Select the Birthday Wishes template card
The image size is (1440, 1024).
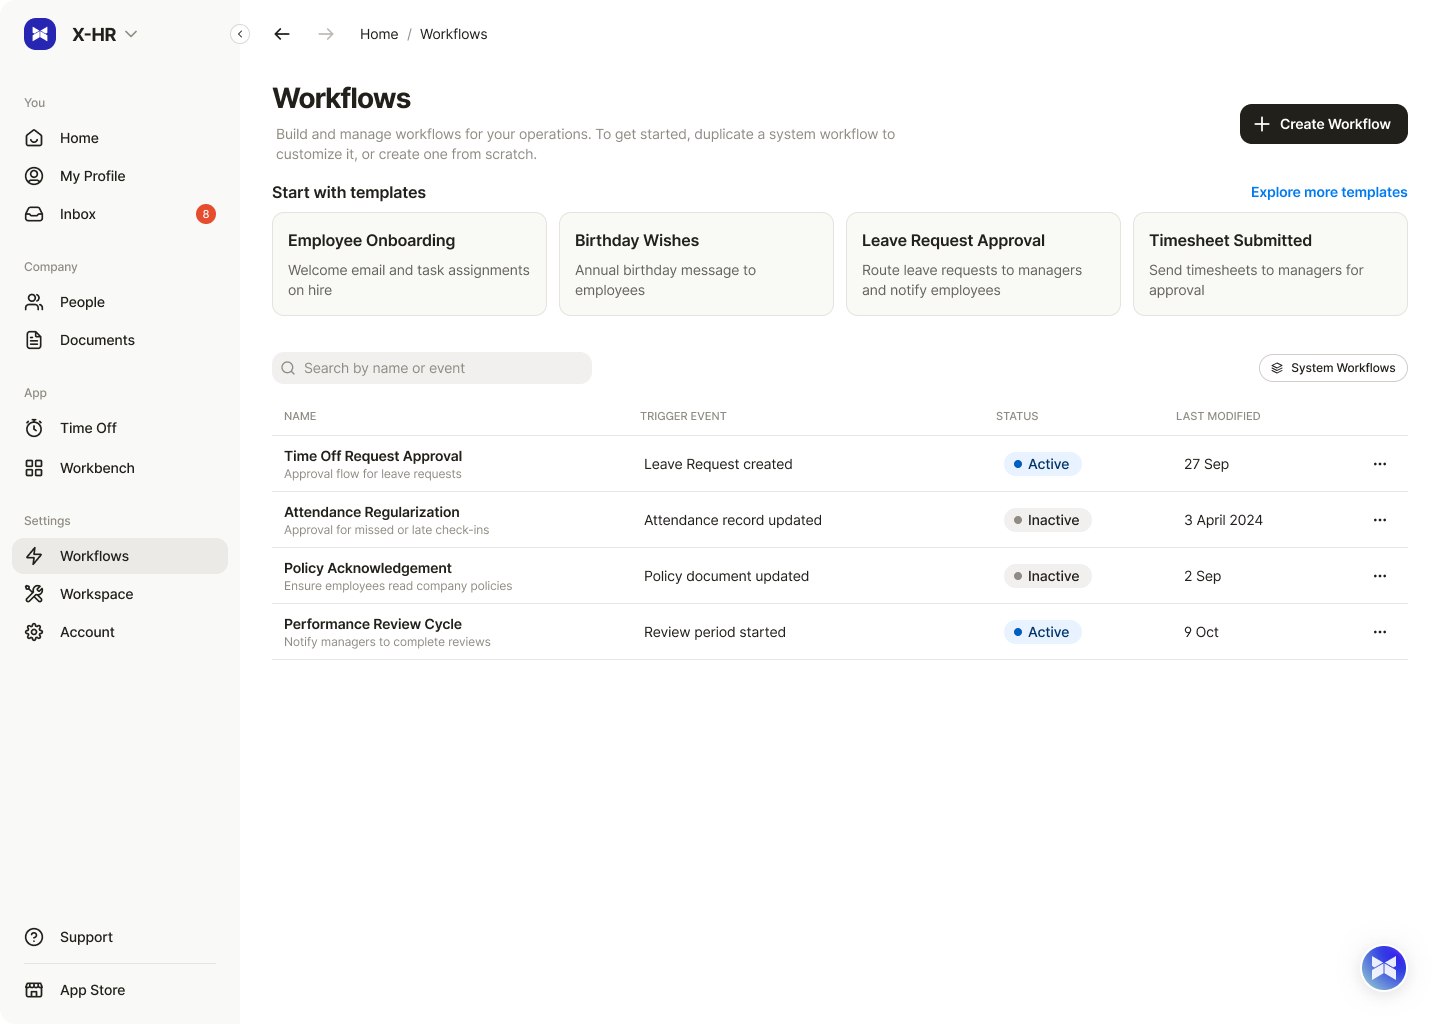click(x=696, y=264)
